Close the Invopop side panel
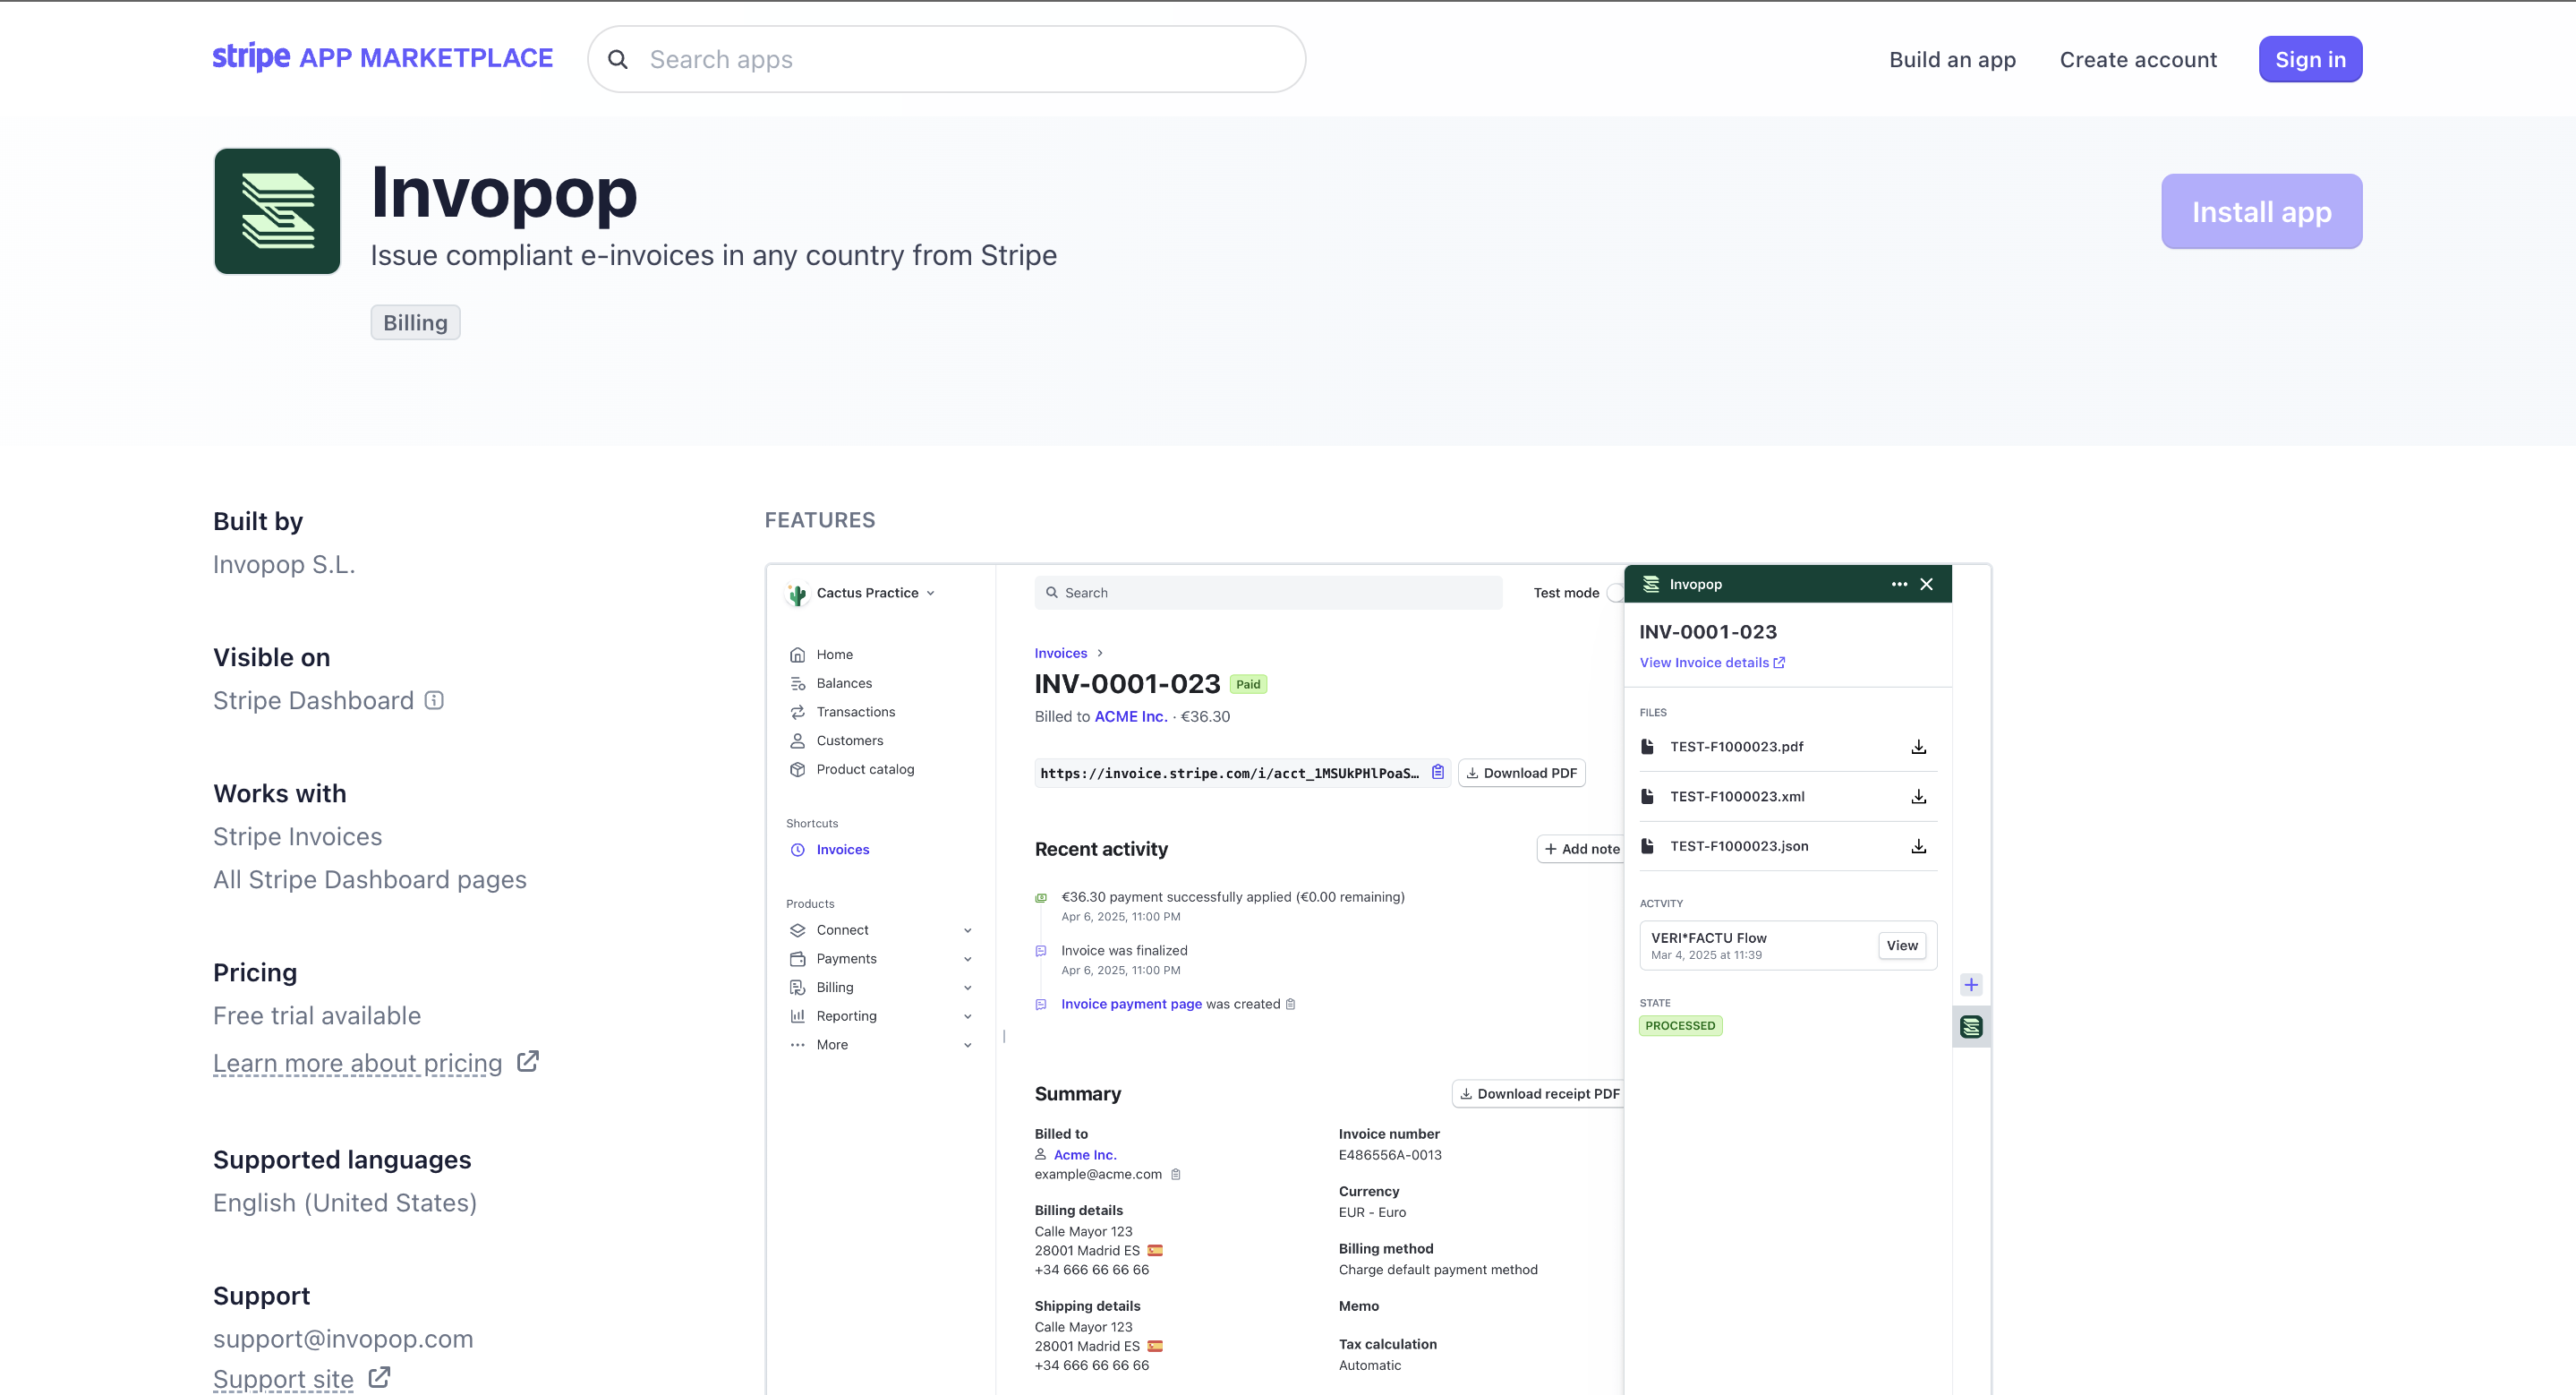This screenshot has width=2576, height=1395. pos(1926,584)
